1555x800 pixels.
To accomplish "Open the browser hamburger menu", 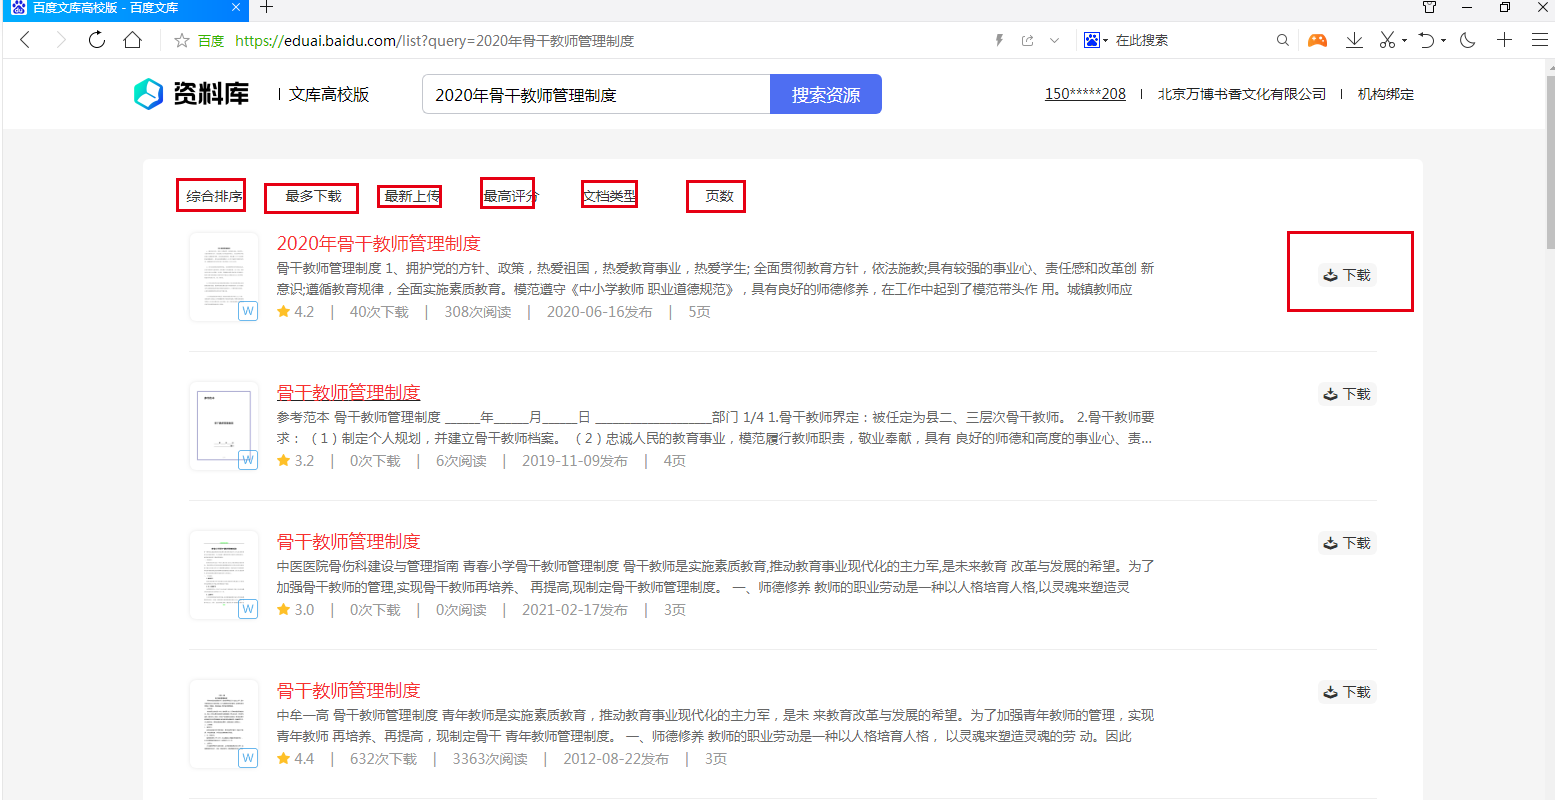I will [x=1539, y=40].
